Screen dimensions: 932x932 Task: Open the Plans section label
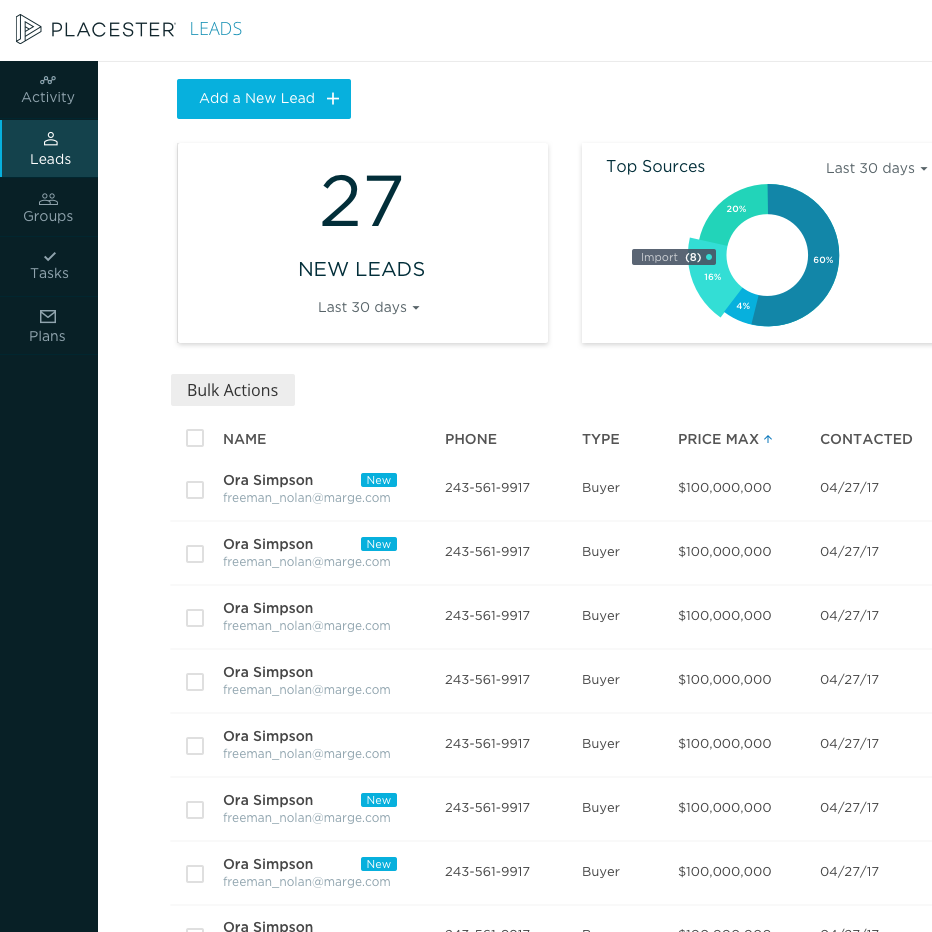48,336
